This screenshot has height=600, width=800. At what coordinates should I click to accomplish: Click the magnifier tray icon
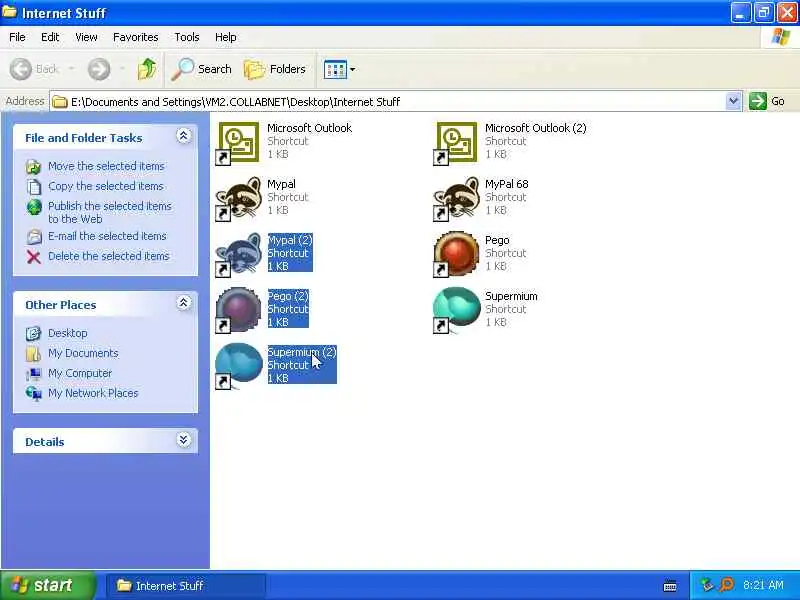tap(727, 585)
